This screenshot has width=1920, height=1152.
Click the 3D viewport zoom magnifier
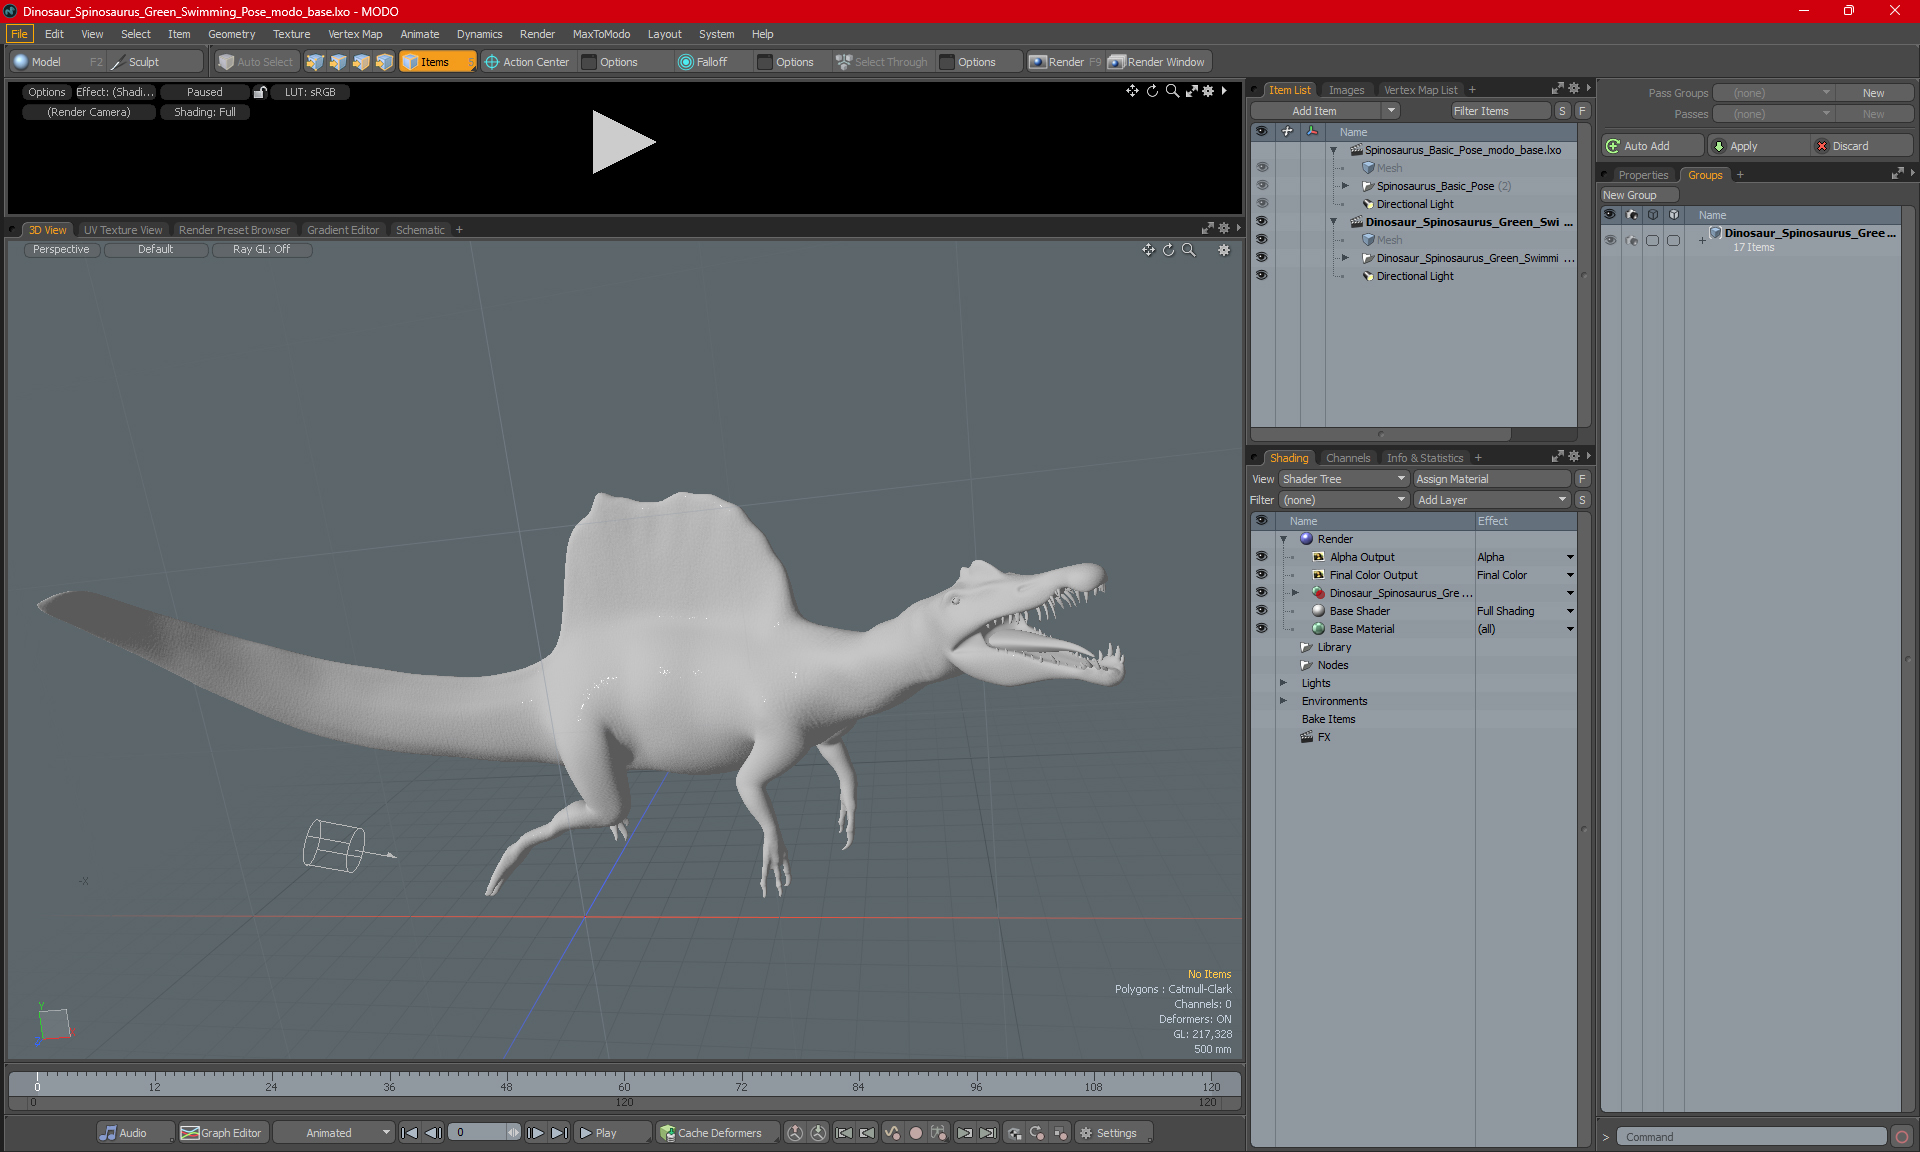pyautogui.click(x=1188, y=250)
